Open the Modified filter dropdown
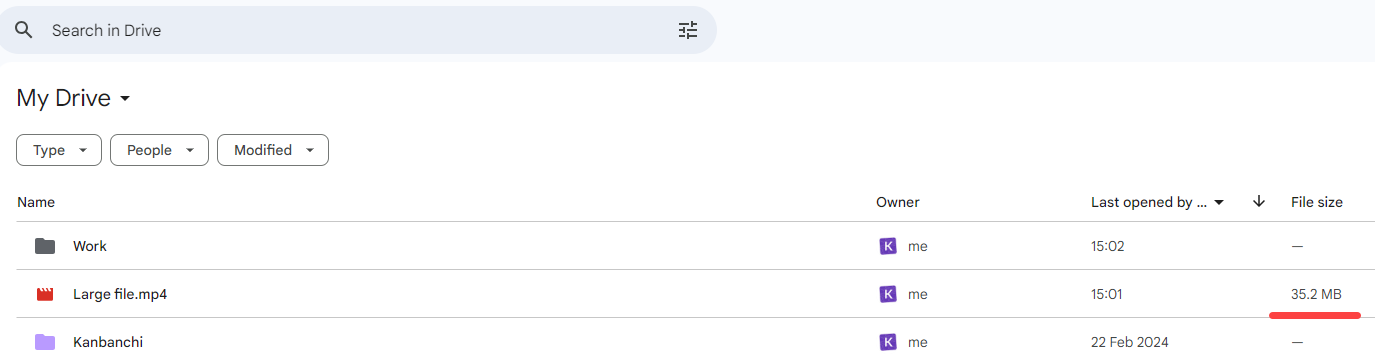Image resolution: width=1375 pixels, height=362 pixels. [273, 150]
